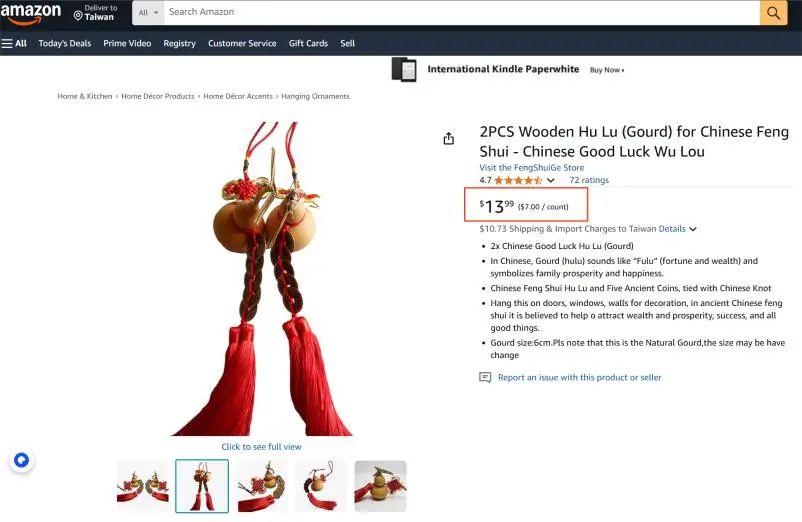802x522 pixels.
Task: Click Hanging Ornaments breadcrumb
Action: [x=315, y=96]
